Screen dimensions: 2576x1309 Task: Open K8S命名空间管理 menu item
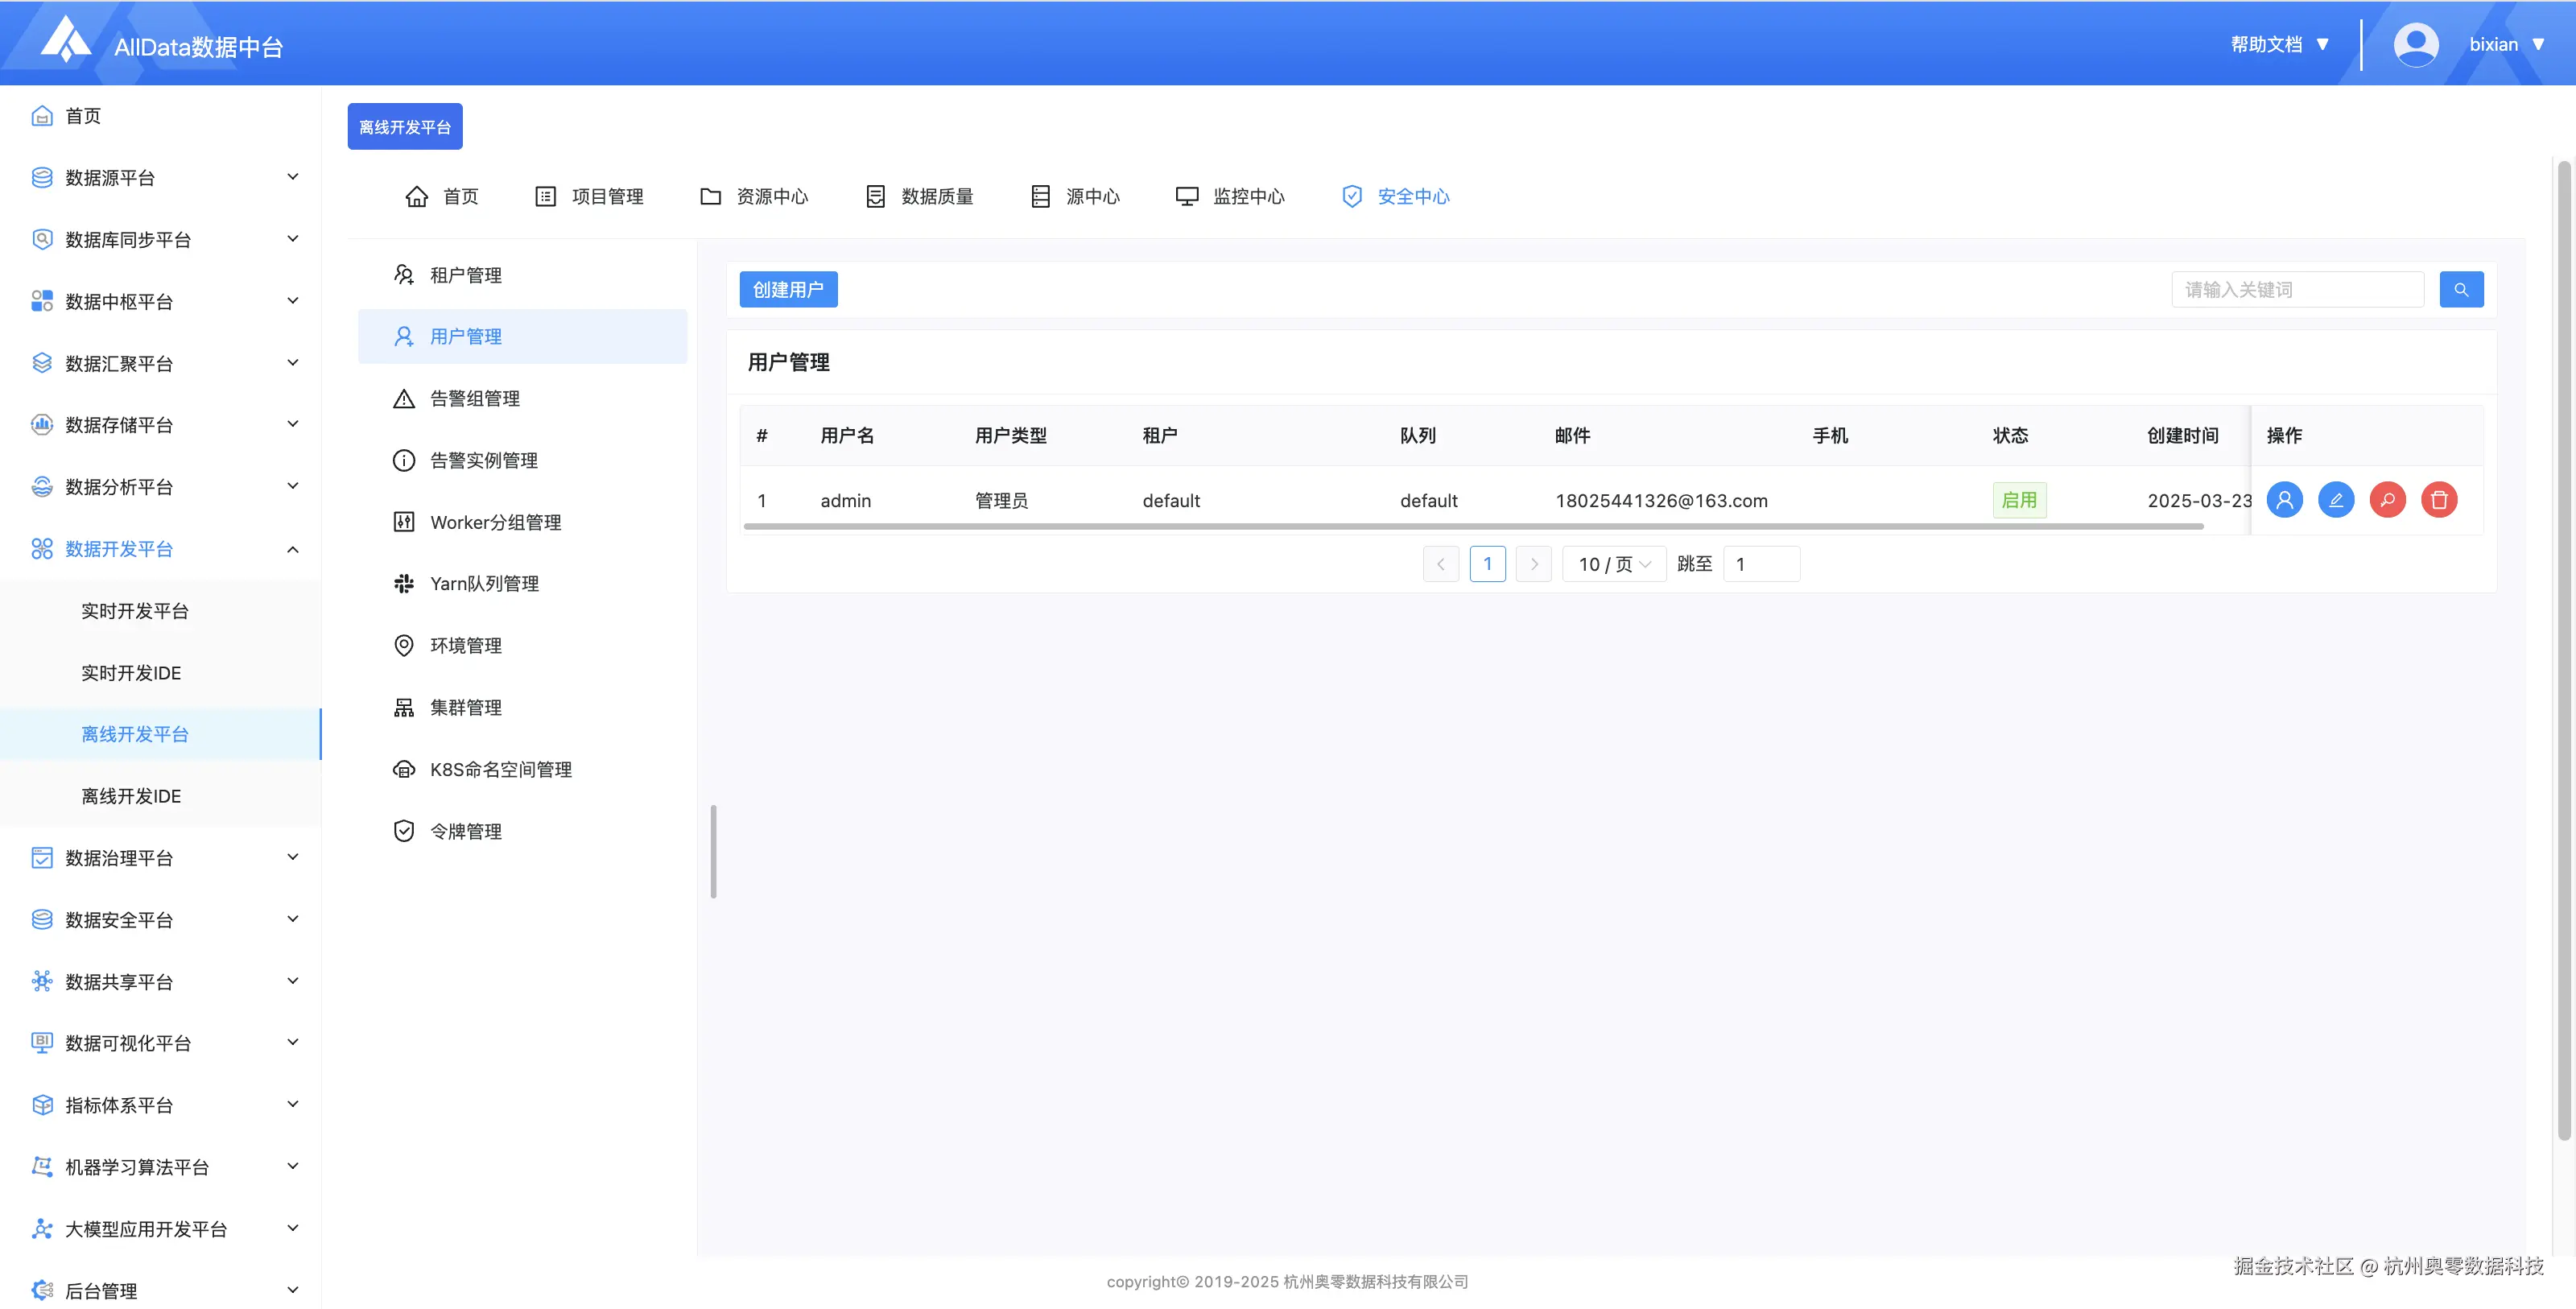click(x=500, y=770)
